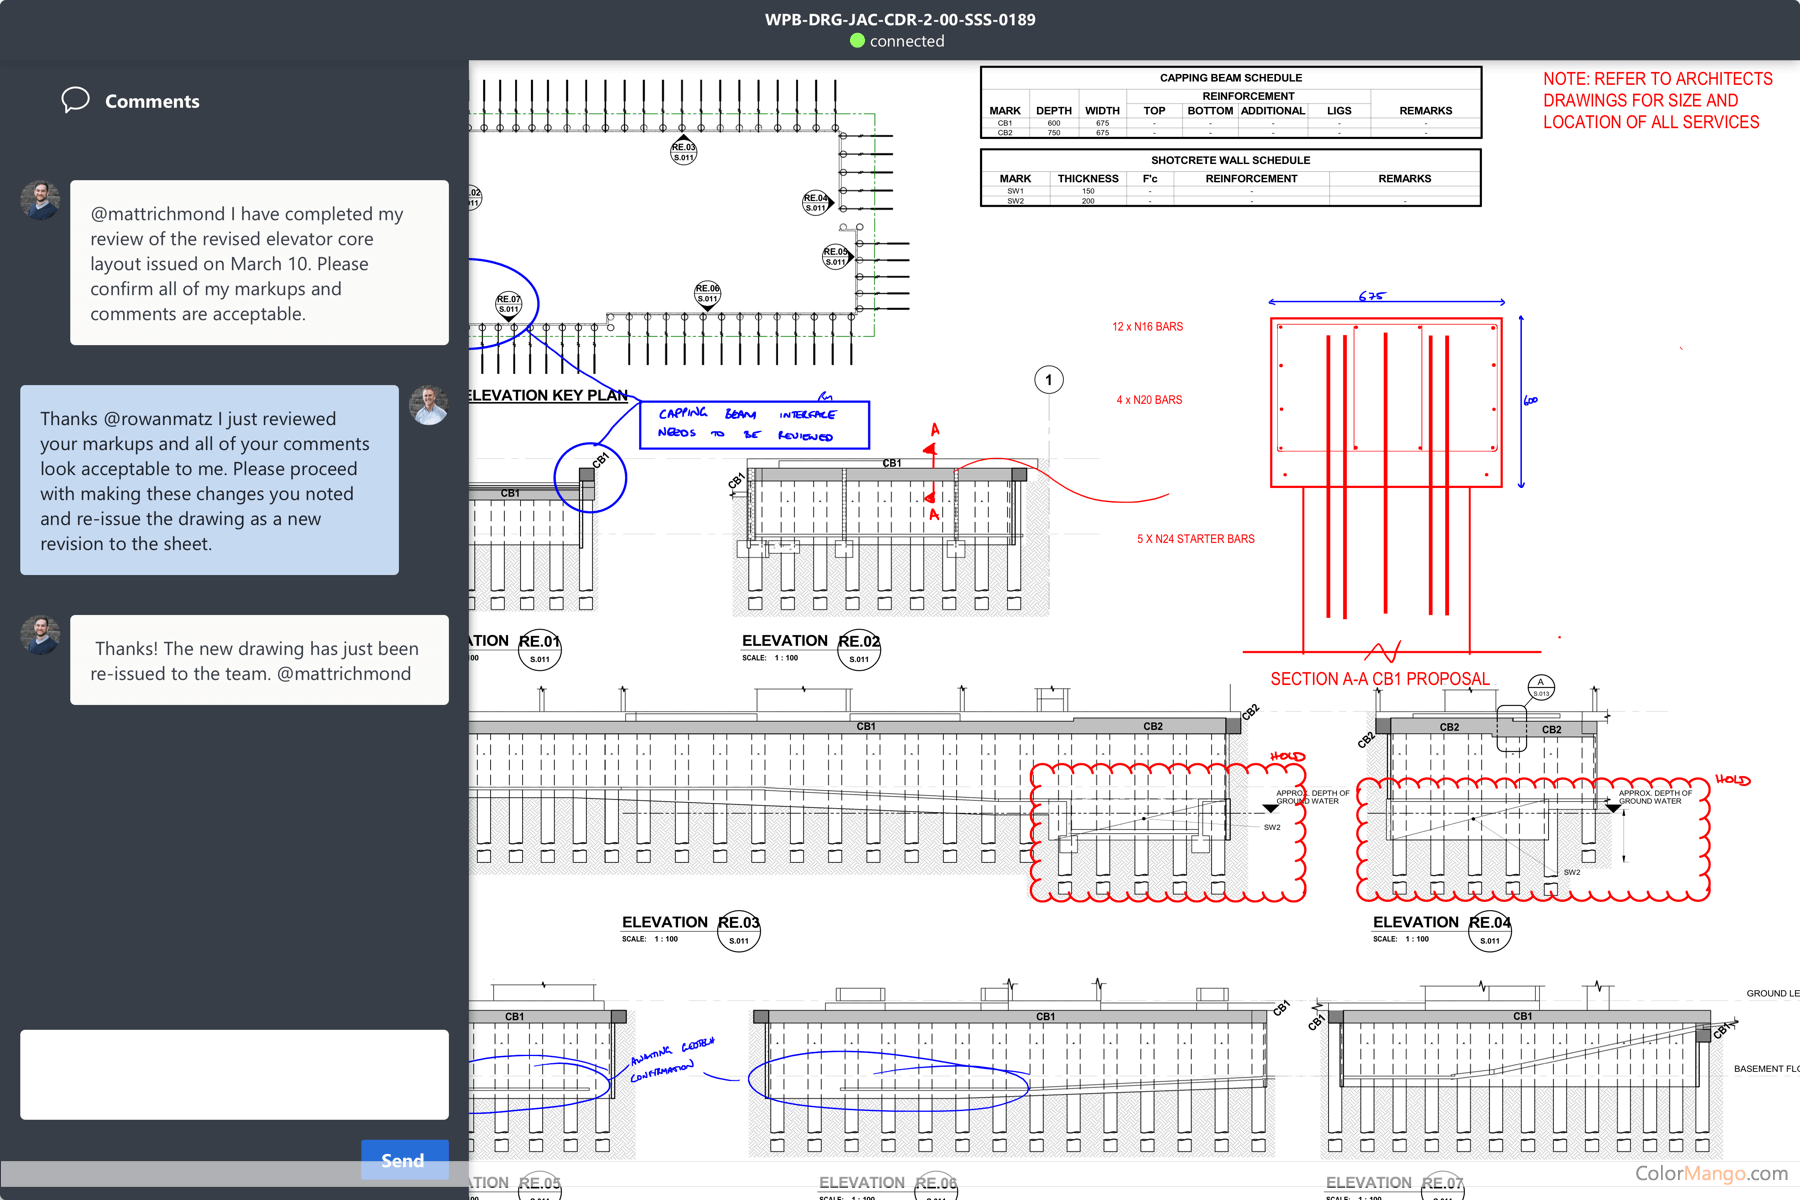Click the @rowanmatz mention in the reply
Image resolution: width=1800 pixels, height=1200 pixels.
click(x=158, y=419)
